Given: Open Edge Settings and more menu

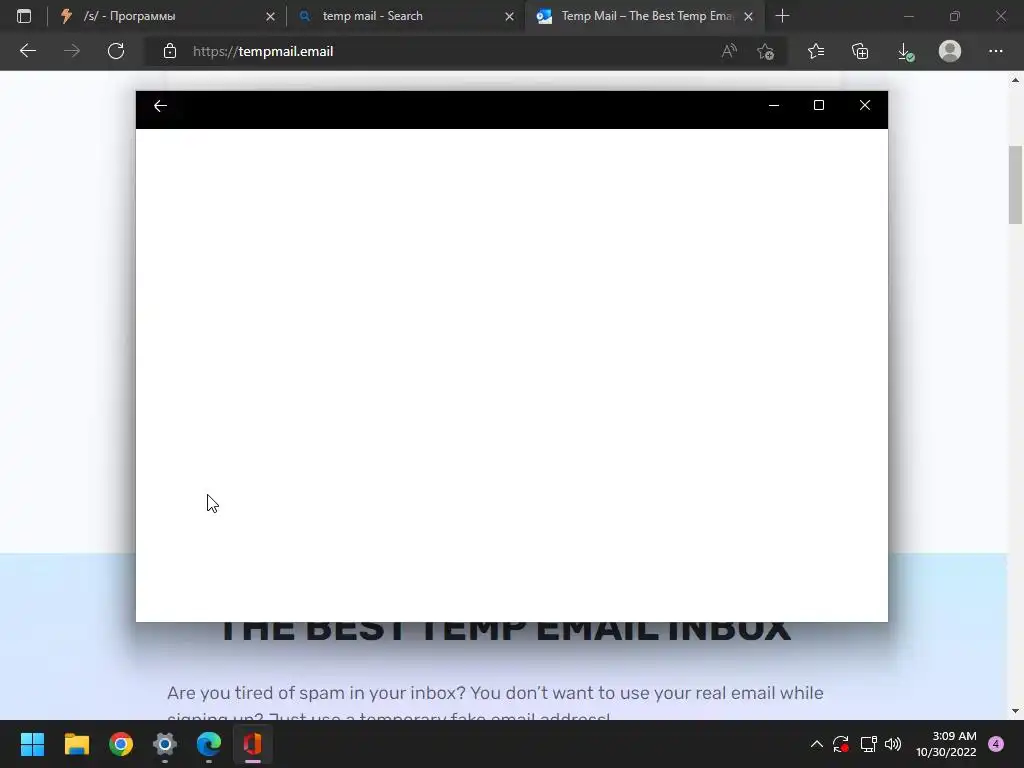Looking at the screenshot, I should coord(995,51).
